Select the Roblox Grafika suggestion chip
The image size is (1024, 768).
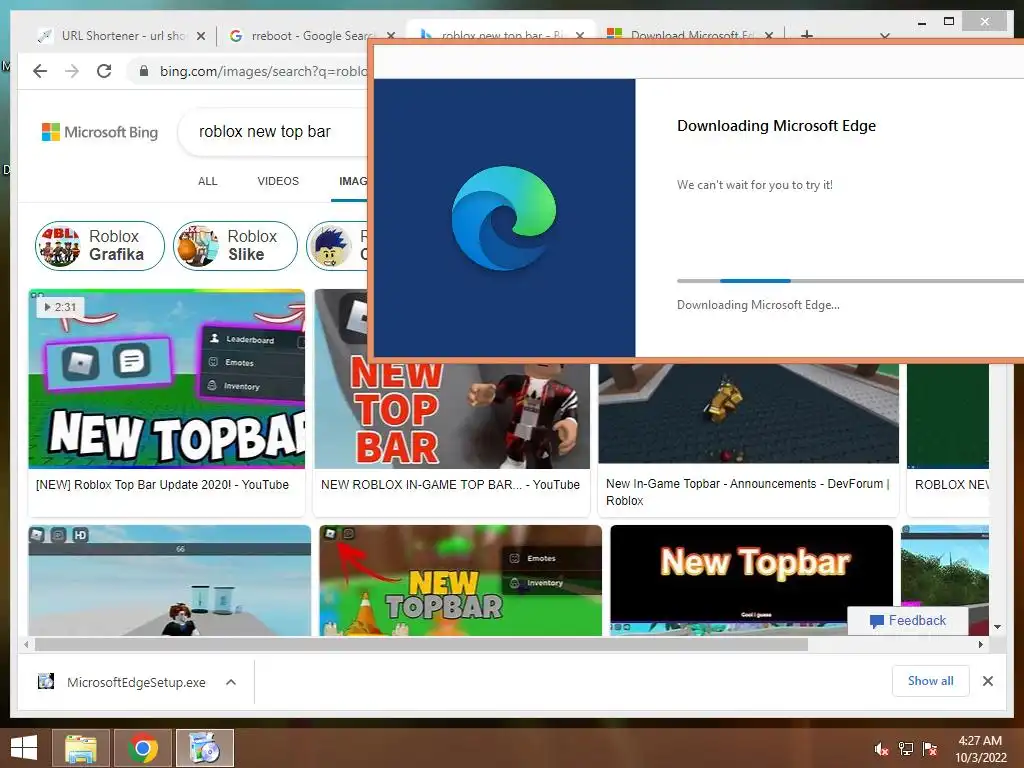(100, 246)
